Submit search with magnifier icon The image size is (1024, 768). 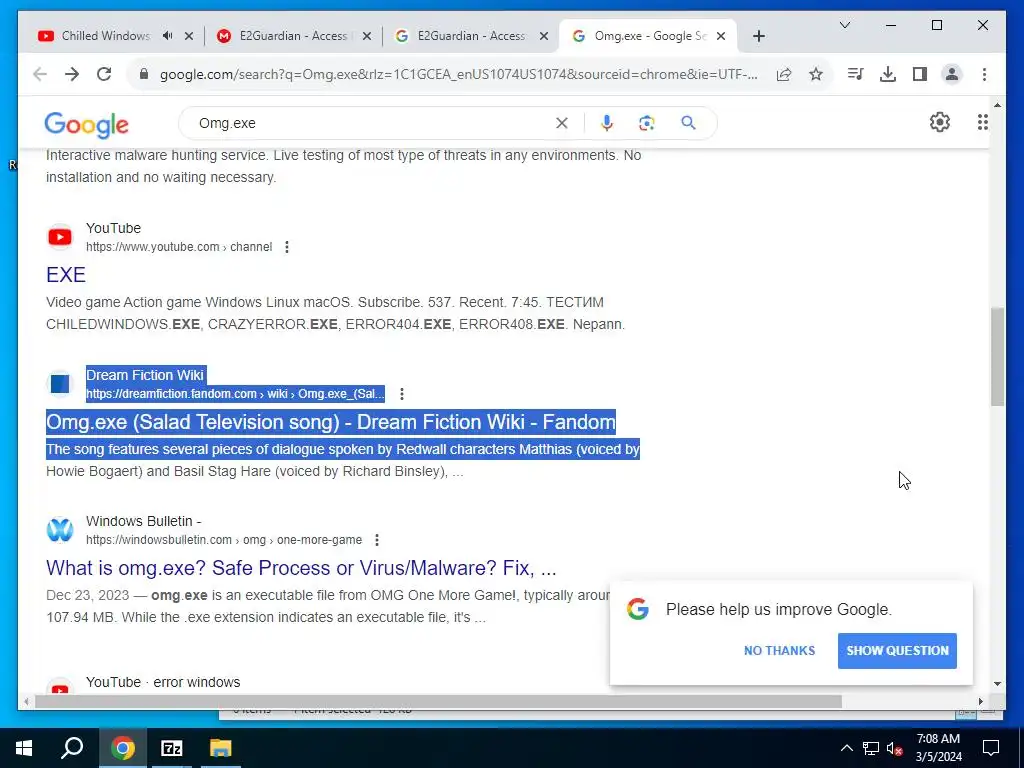pos(688,123)
